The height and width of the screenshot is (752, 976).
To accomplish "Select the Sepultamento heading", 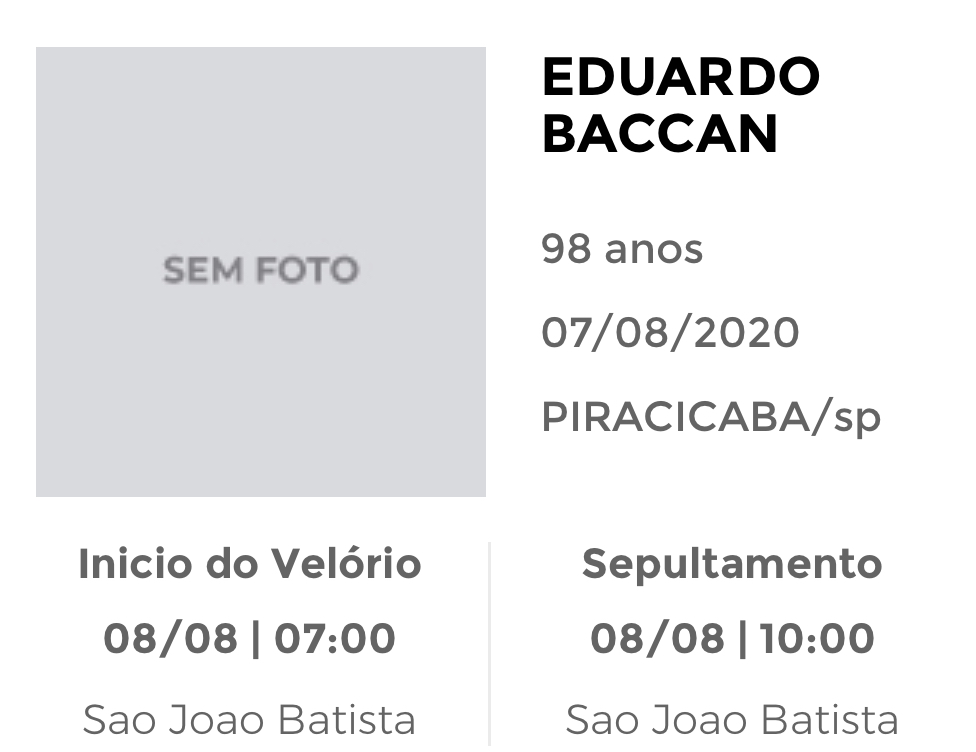I will [732, 565].
